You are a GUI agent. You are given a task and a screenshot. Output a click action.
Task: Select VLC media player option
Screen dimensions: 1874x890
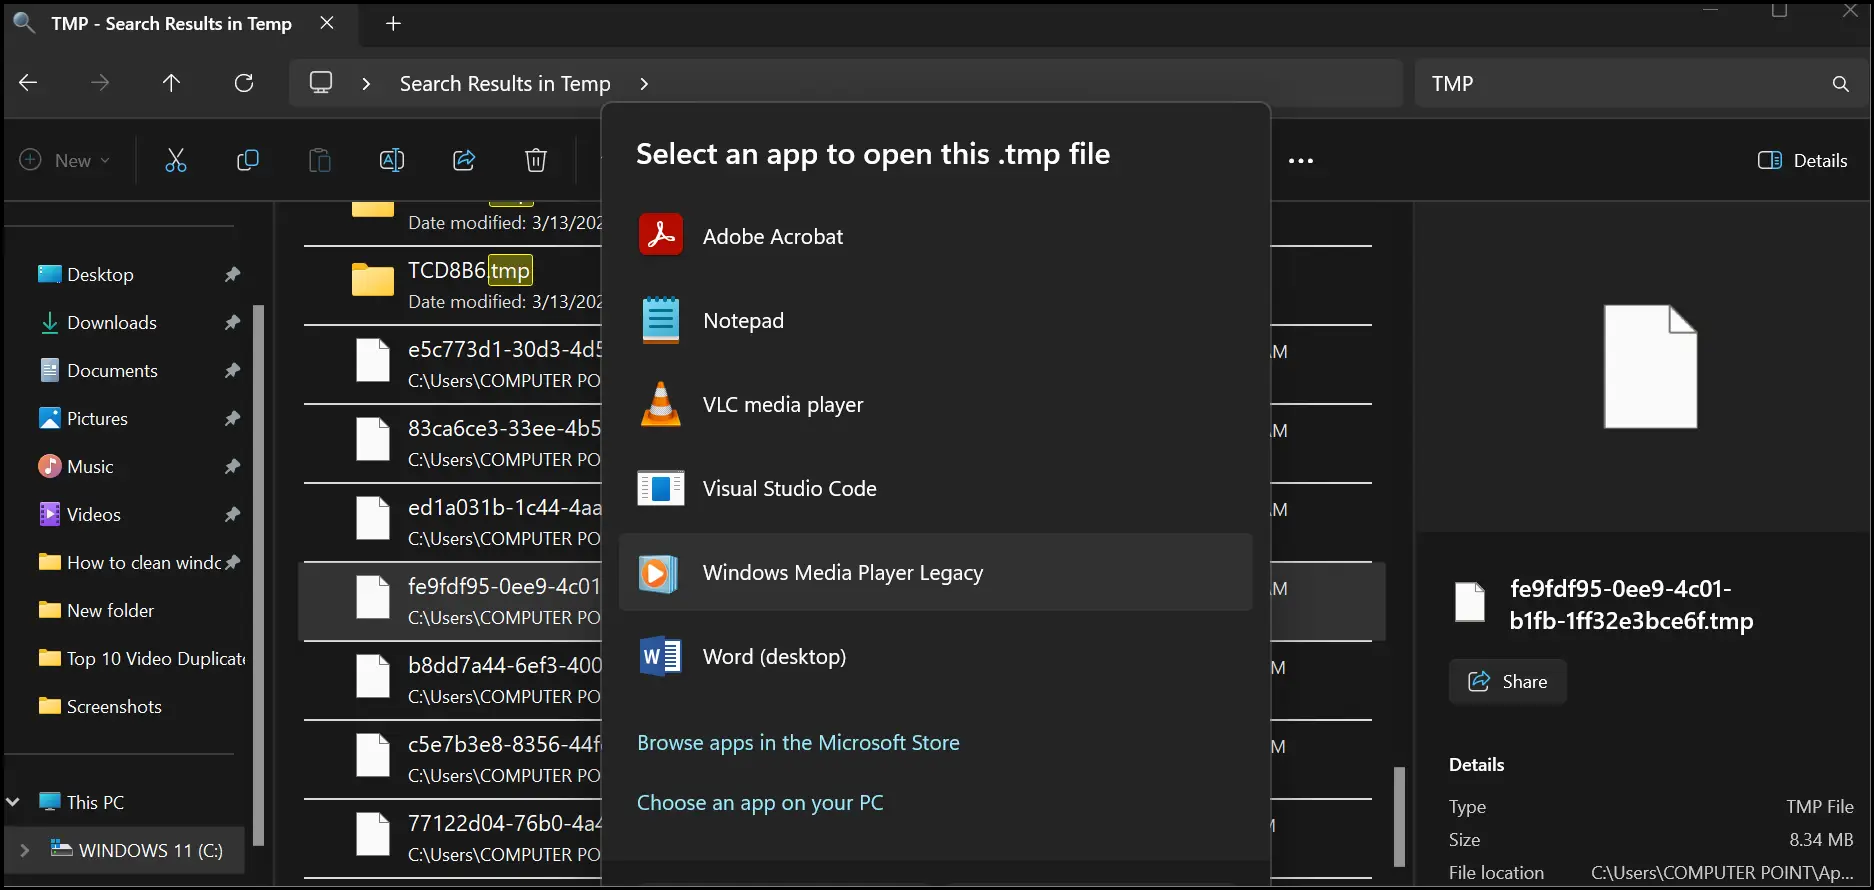935,404
